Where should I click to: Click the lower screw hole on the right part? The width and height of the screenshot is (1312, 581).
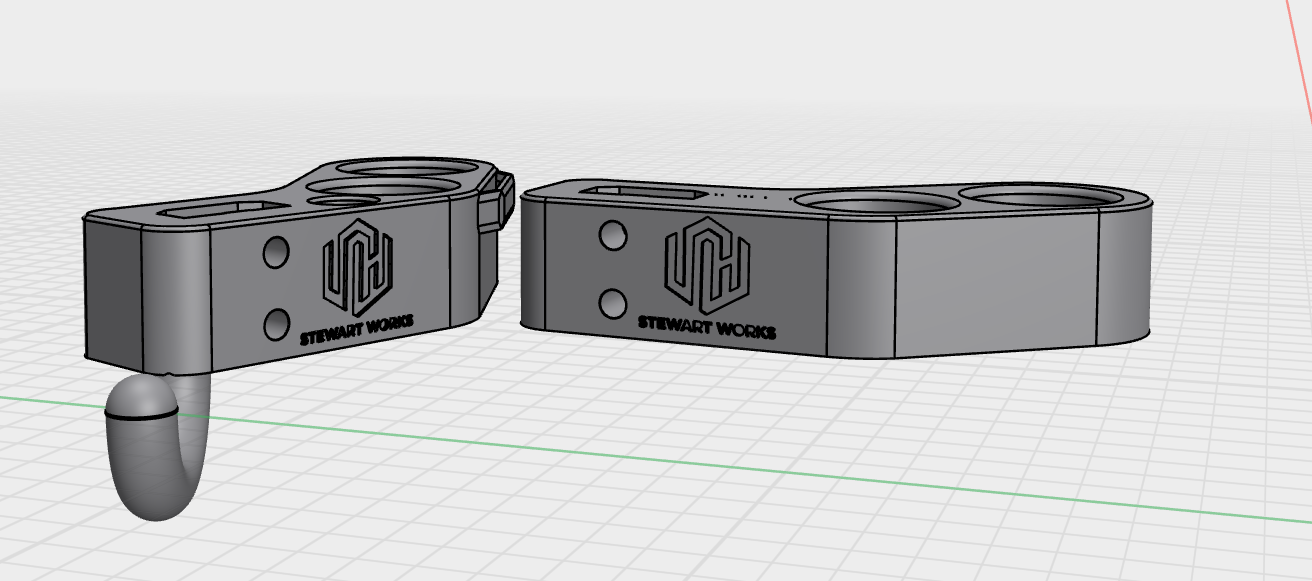pyautogui.click(x=612, y=301)
